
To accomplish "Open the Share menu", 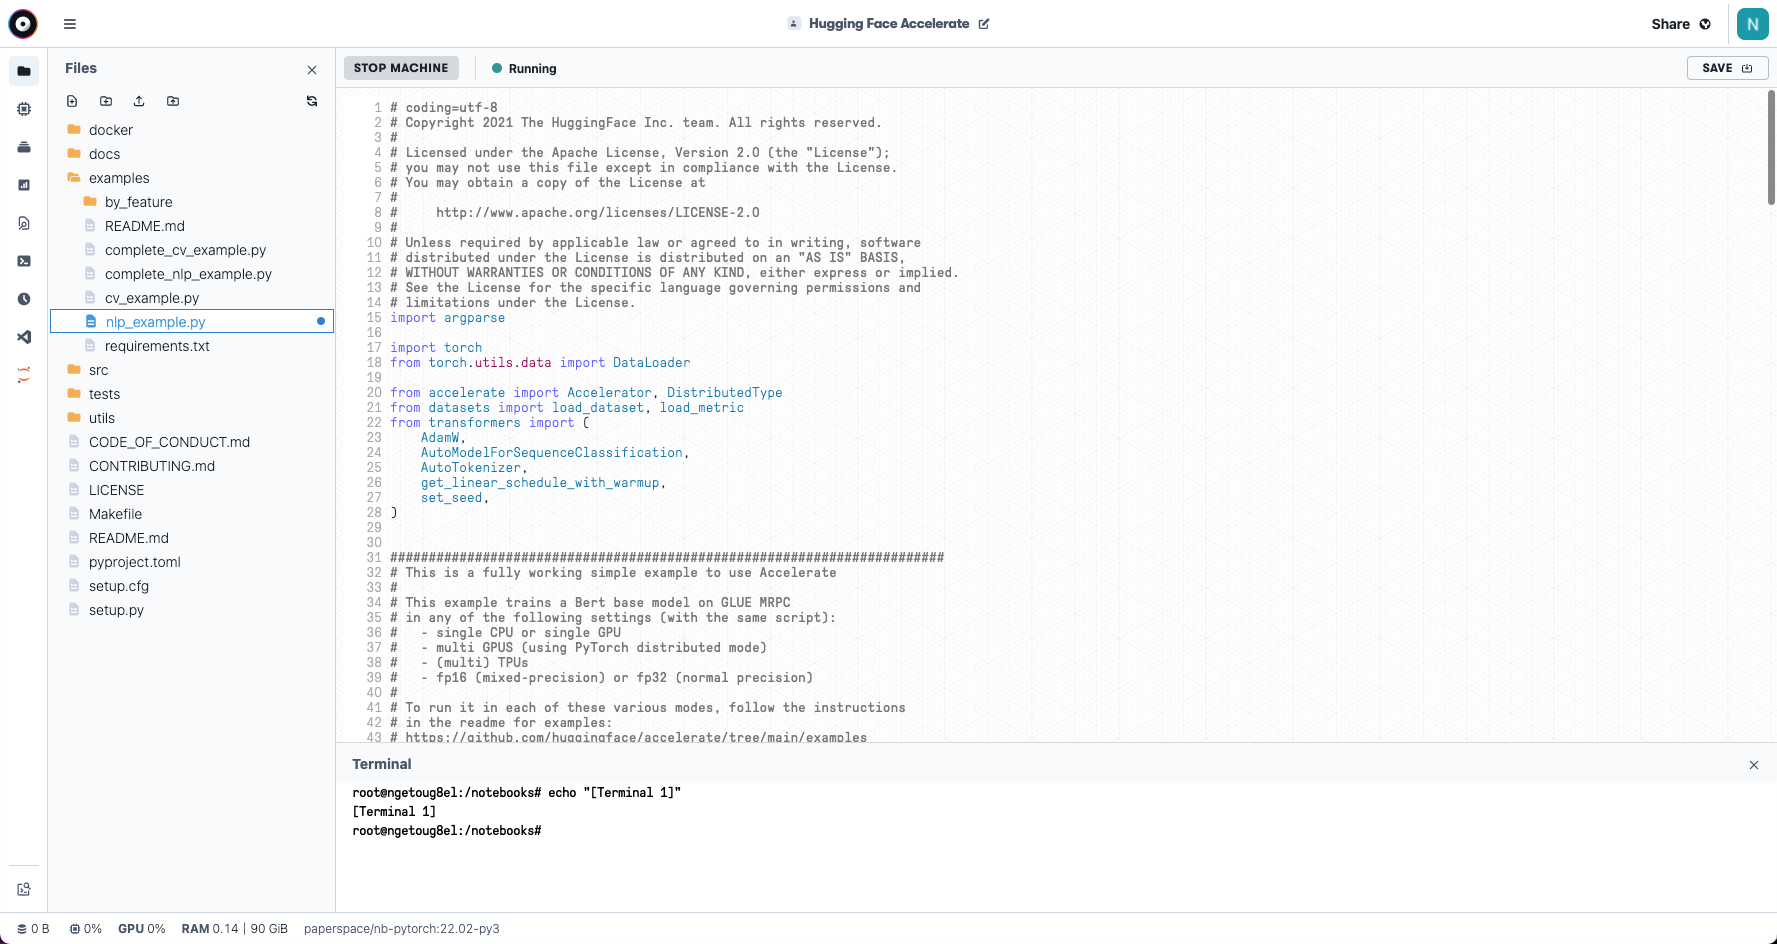I will click(1681, 24).
